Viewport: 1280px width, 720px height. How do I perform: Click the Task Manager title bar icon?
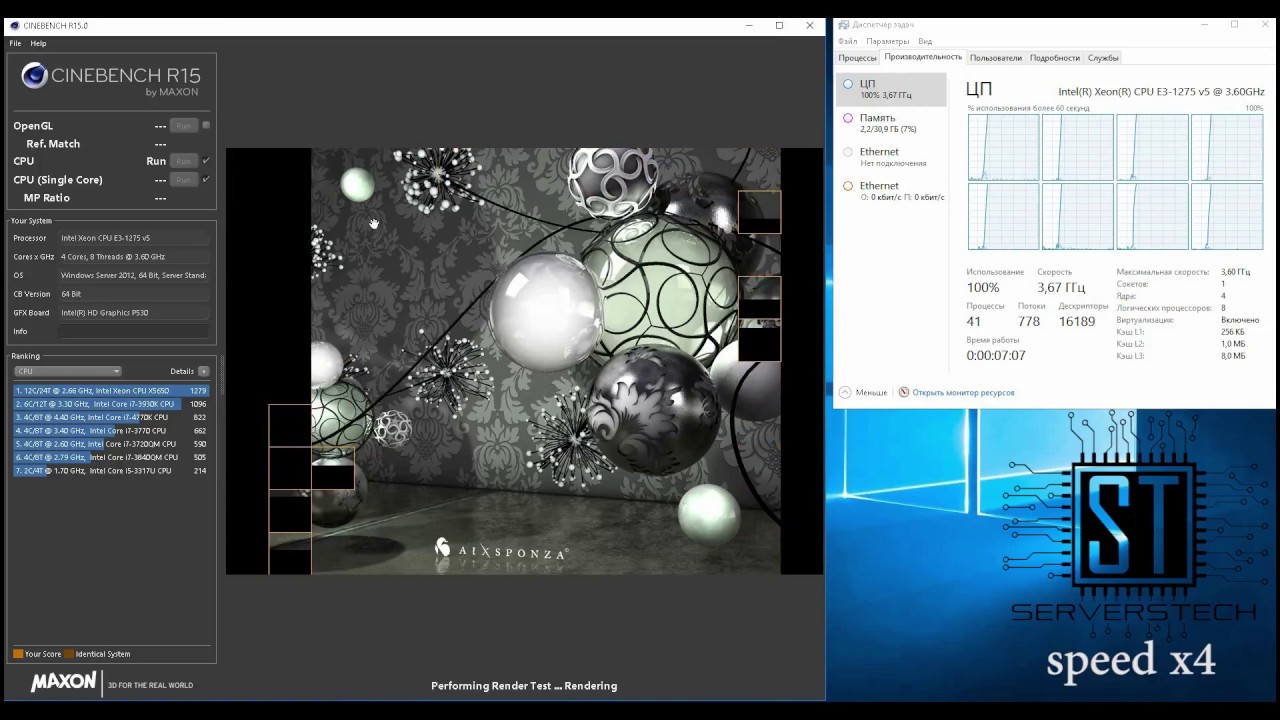[x=844, y=24]
